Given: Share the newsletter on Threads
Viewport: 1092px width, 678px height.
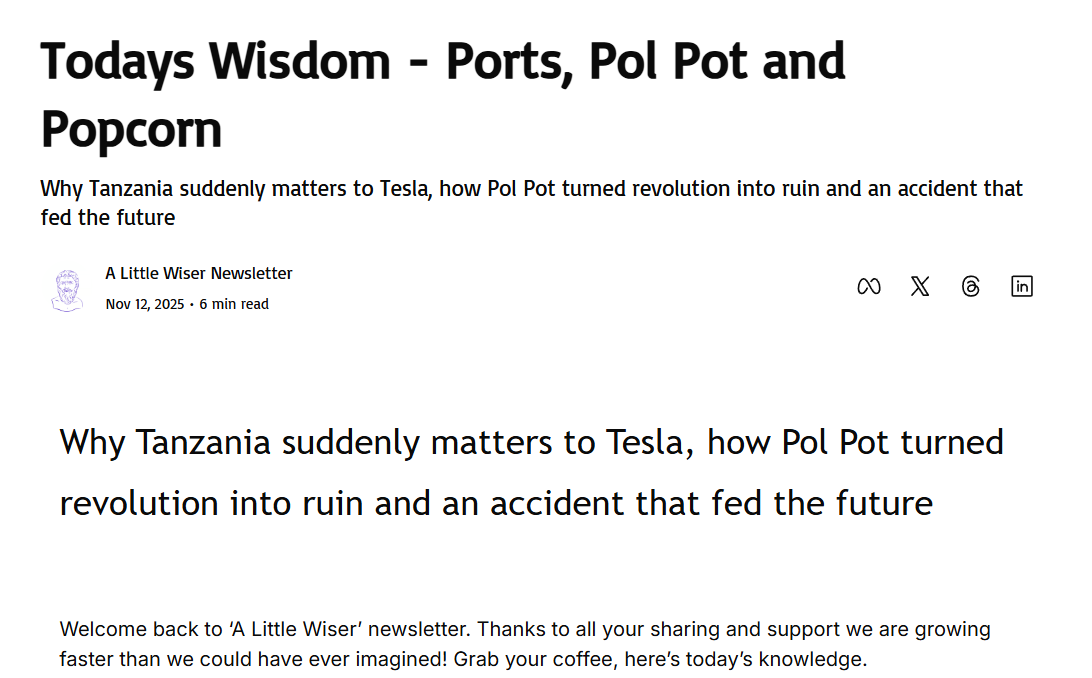Looking at the screenshot, I should pos(970,286).
